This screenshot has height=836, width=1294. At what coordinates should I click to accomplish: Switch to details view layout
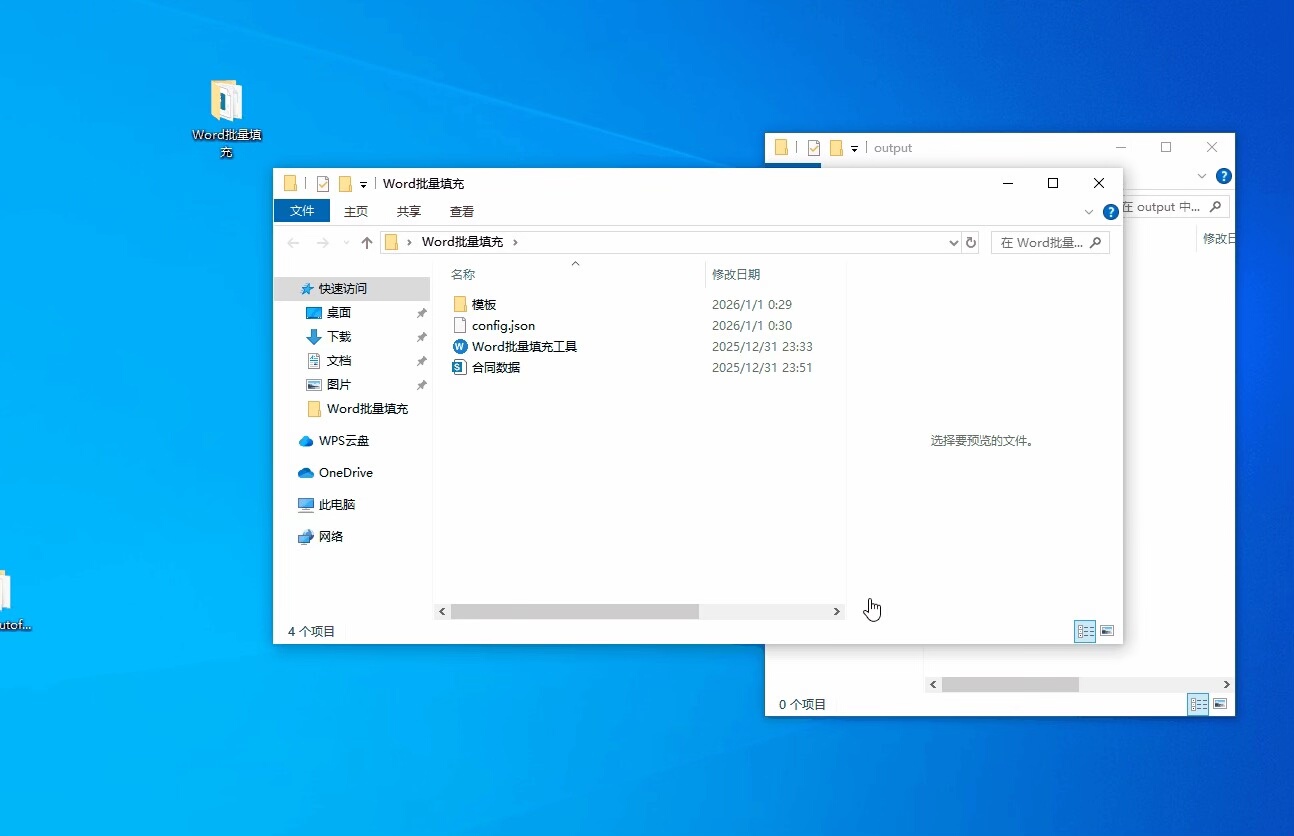coord(1085,631)
